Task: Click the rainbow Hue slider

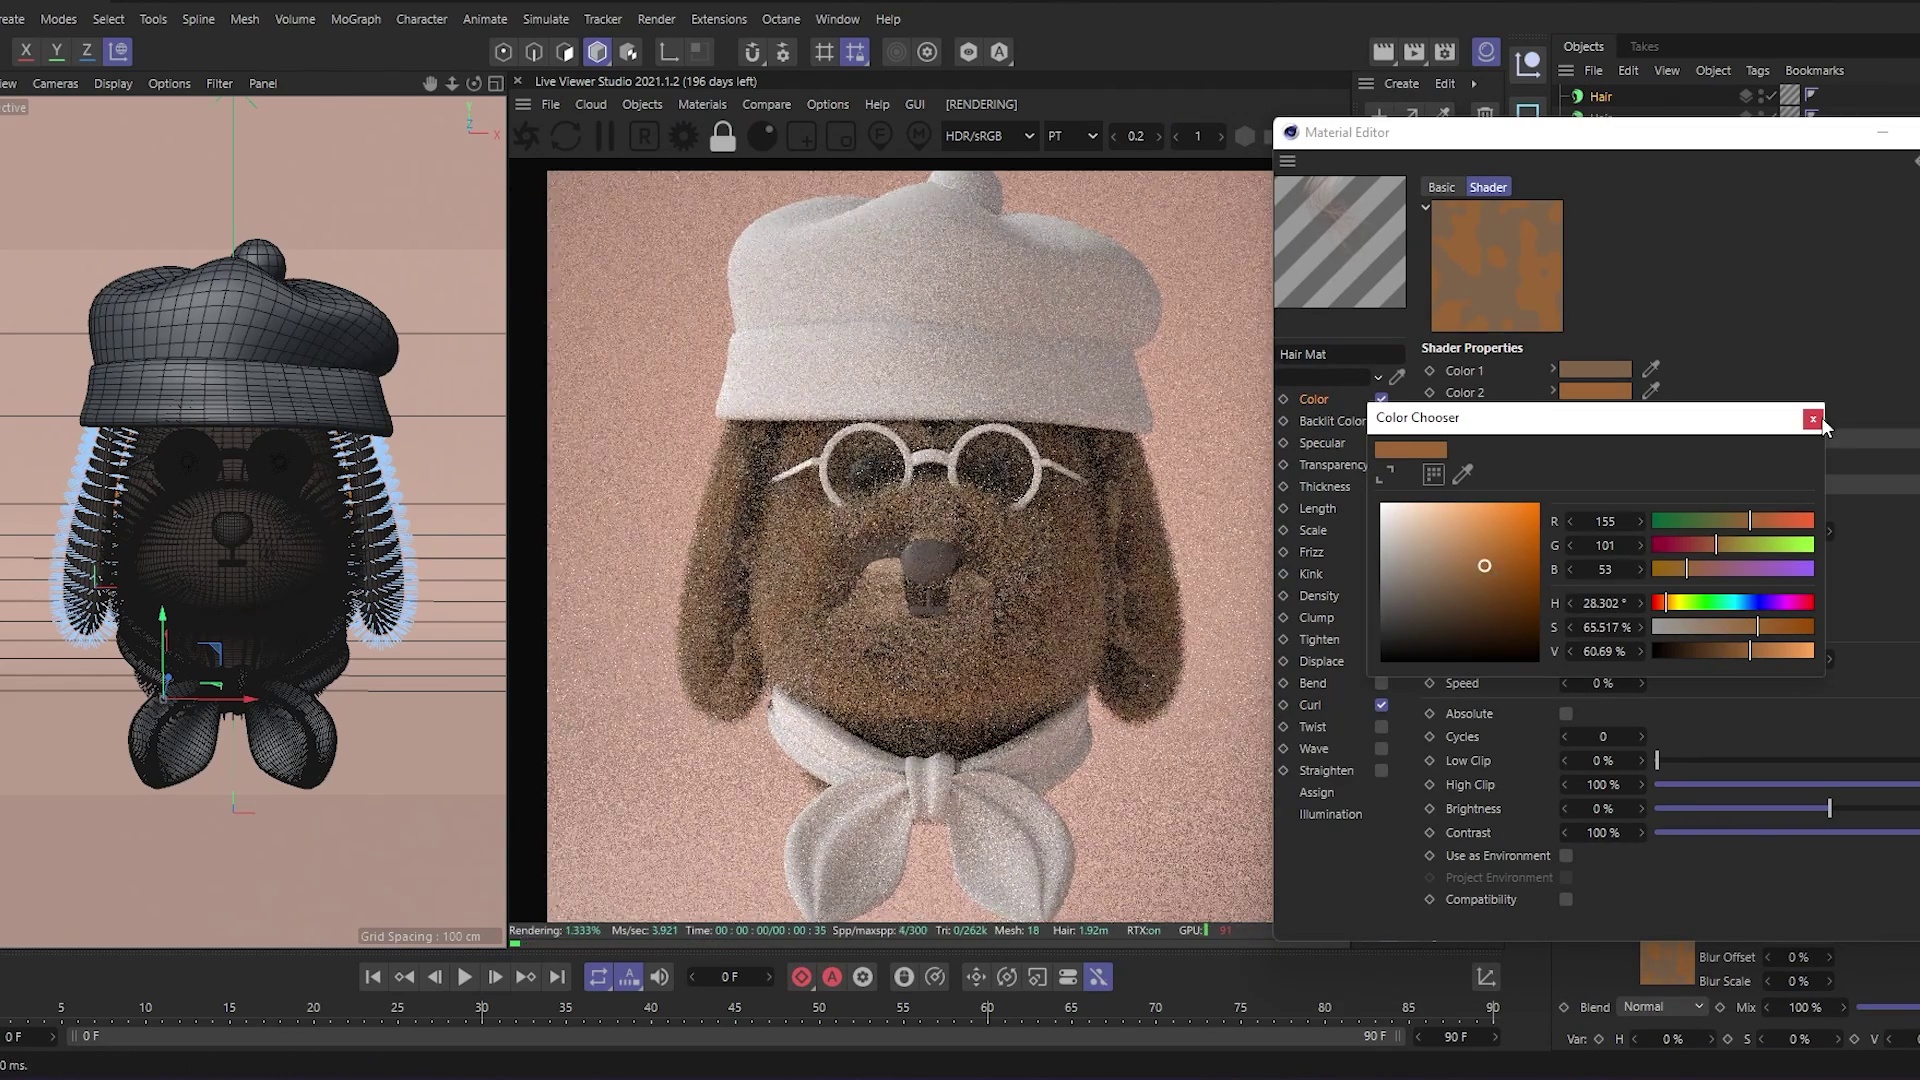Action: pyautogui.click(x=1732, y=602)
